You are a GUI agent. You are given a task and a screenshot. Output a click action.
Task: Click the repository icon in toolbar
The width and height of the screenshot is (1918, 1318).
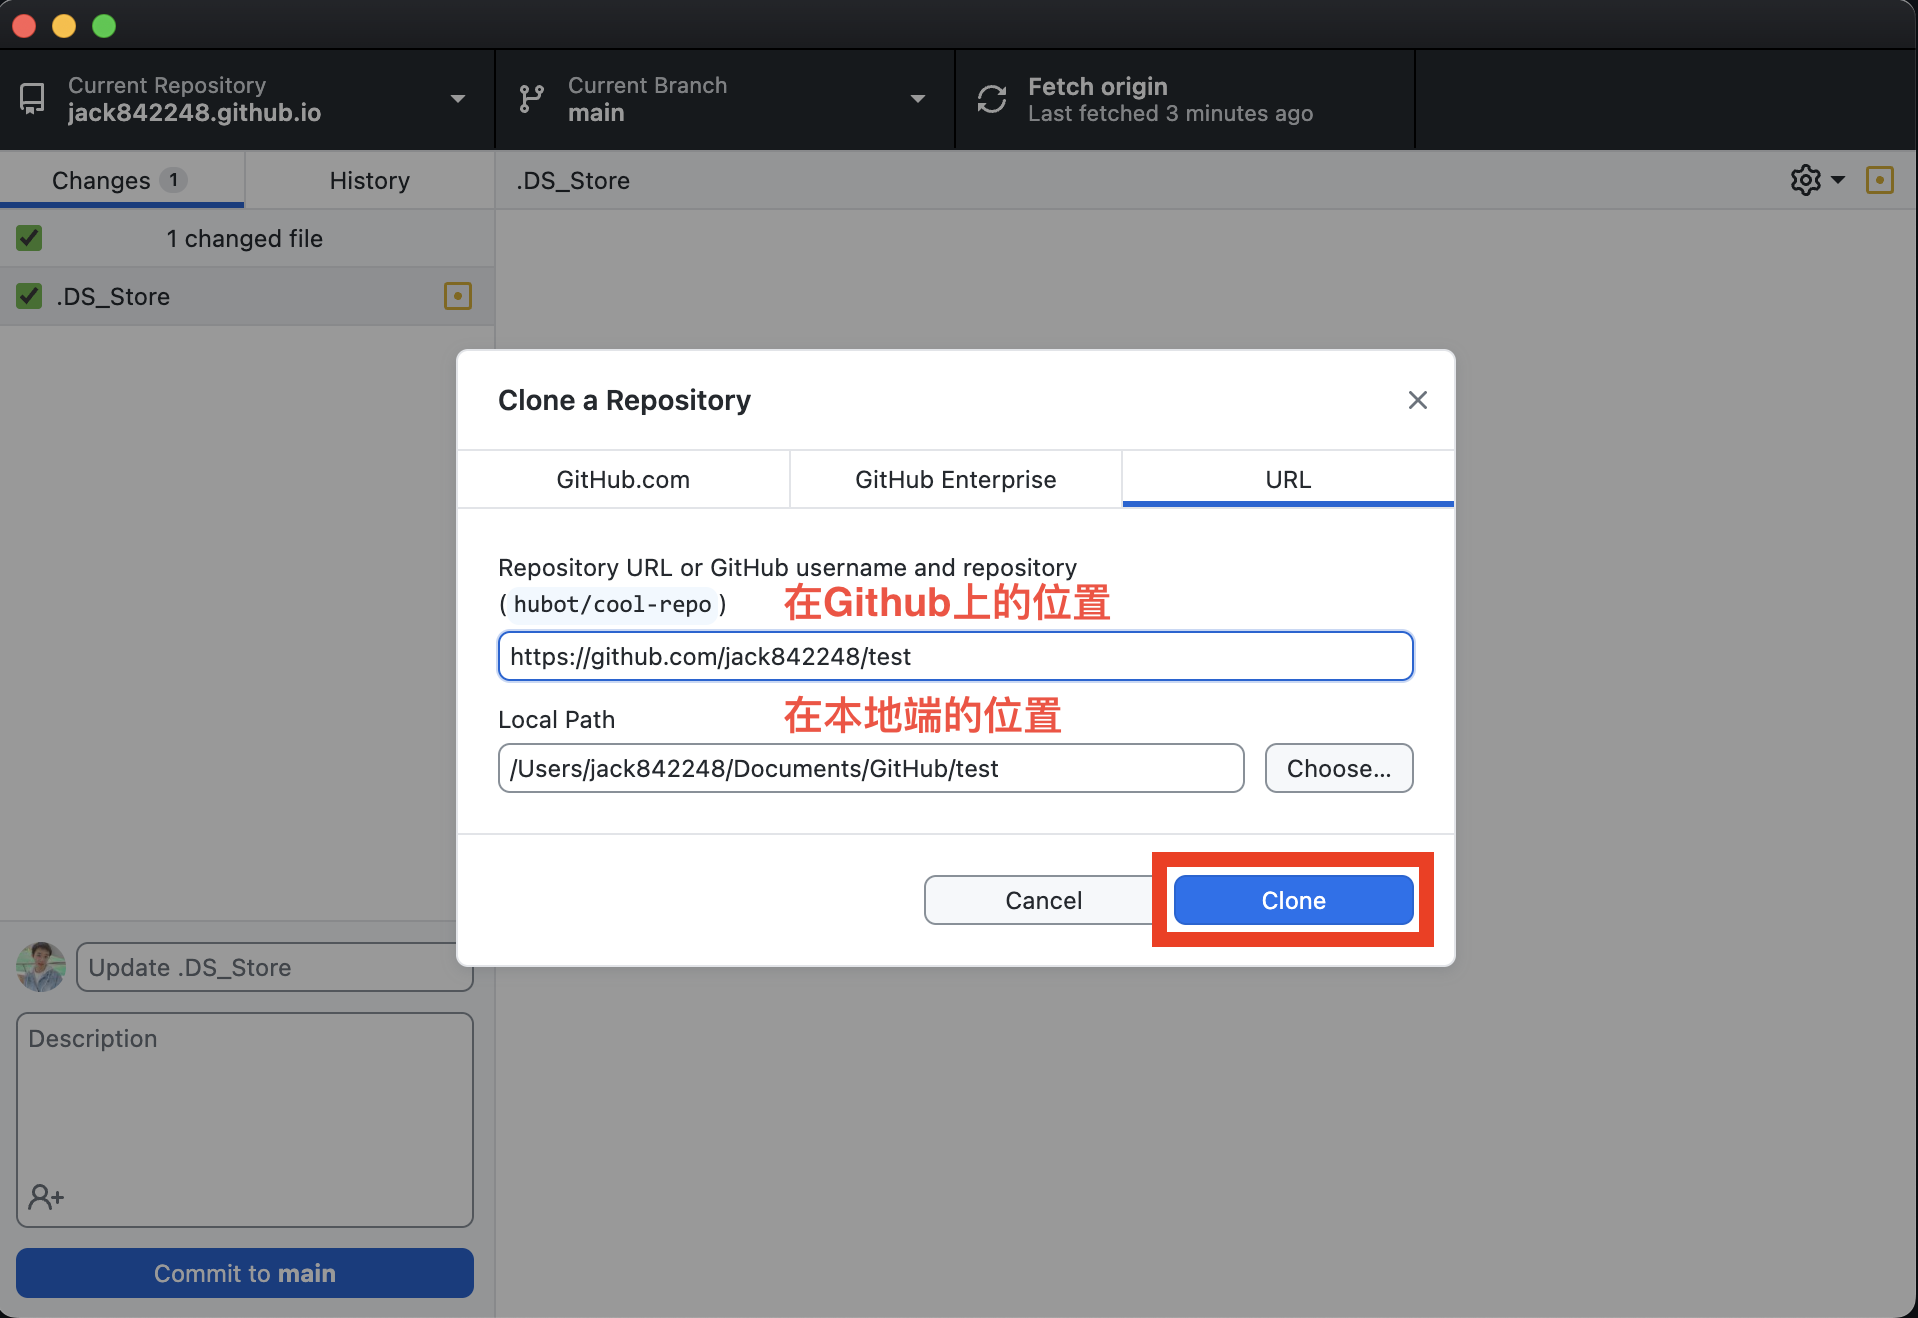[32, 99]
